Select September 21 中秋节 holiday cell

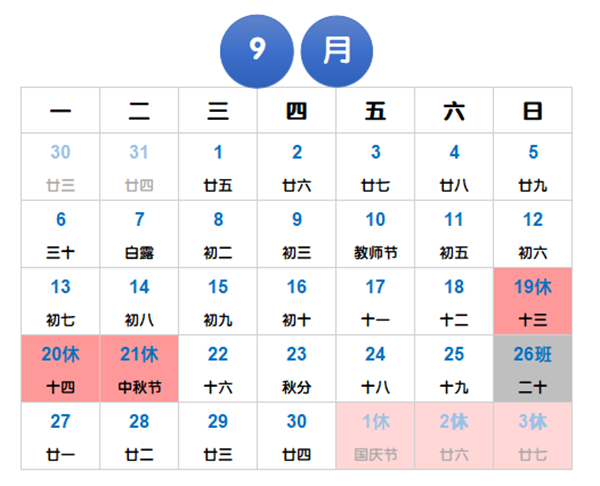click(139, 368)
